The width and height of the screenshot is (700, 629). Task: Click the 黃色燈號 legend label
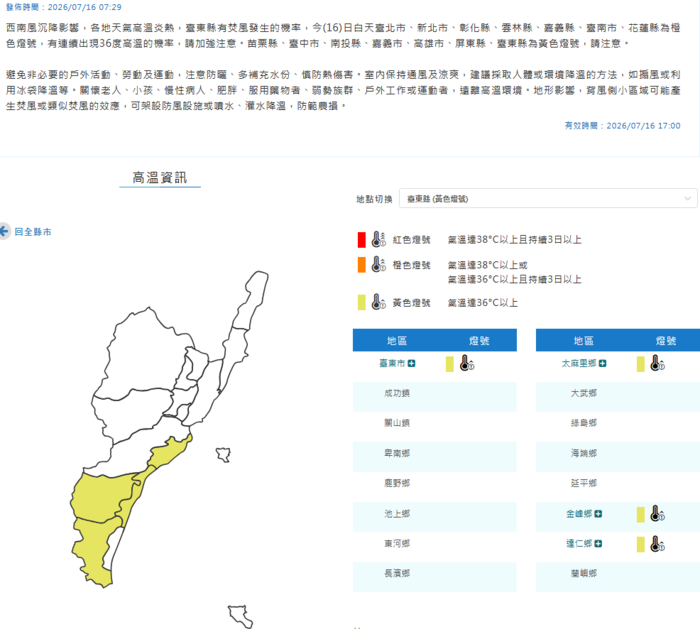[x=411, y=303]
